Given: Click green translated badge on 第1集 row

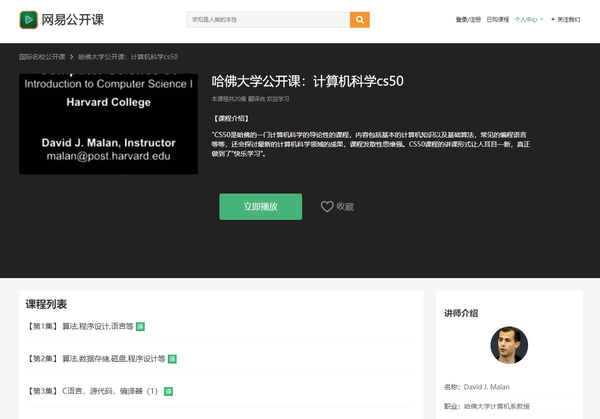Looking at the screenshot, I should pyautogui.click(x=140, y=327).
